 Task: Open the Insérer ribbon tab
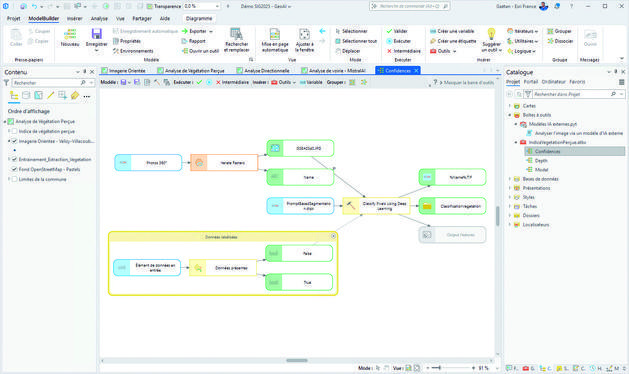[x=74, y=18]
